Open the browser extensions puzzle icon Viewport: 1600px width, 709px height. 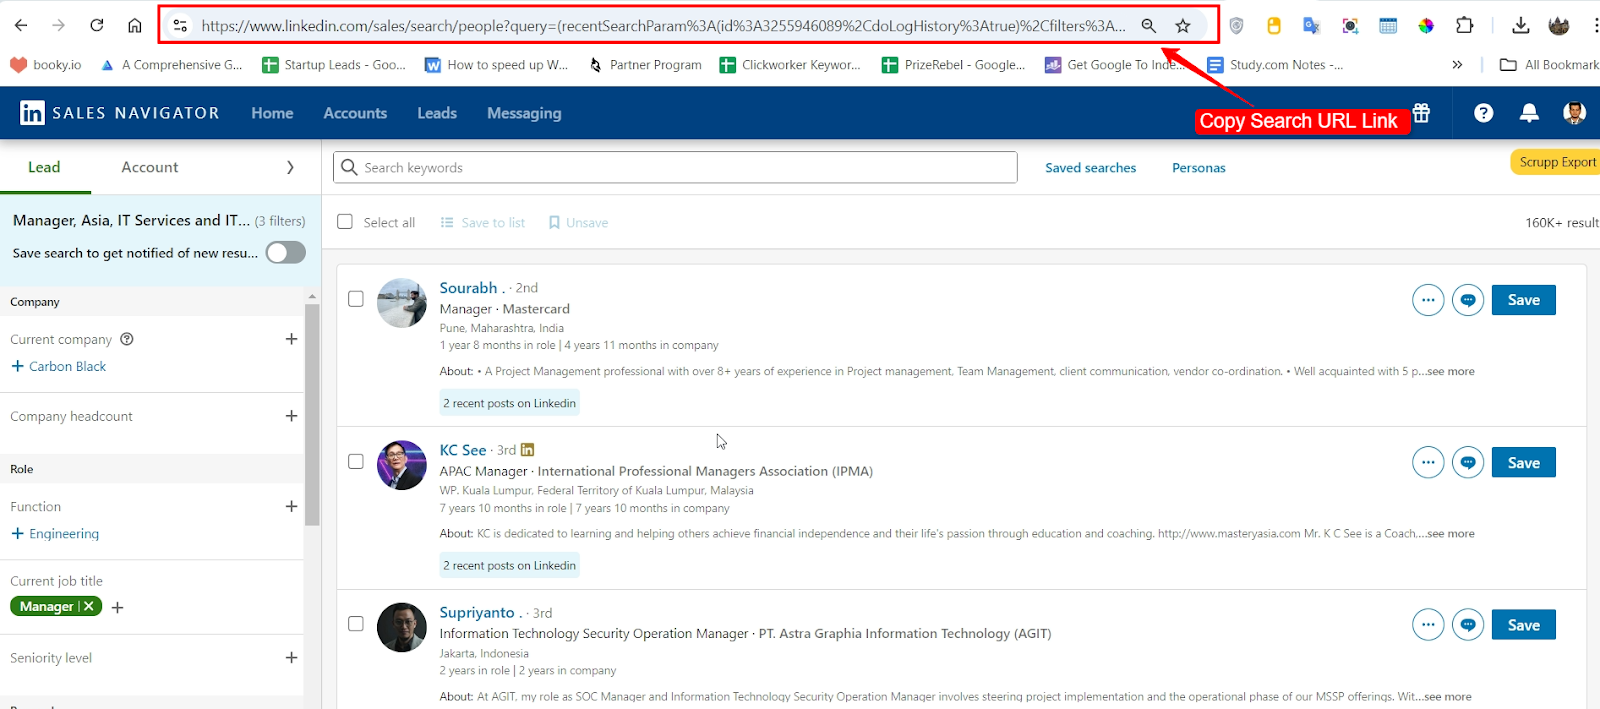point(1464,26)
